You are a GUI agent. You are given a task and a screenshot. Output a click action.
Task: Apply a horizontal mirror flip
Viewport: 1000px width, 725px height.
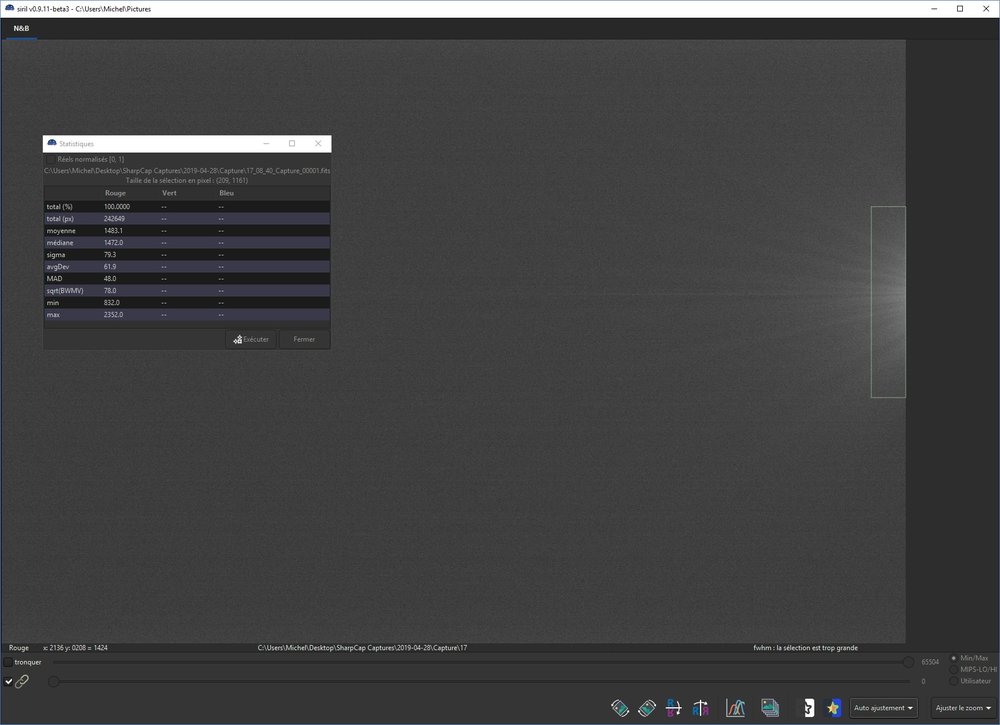pyautogui.click(x=674, y=708)
